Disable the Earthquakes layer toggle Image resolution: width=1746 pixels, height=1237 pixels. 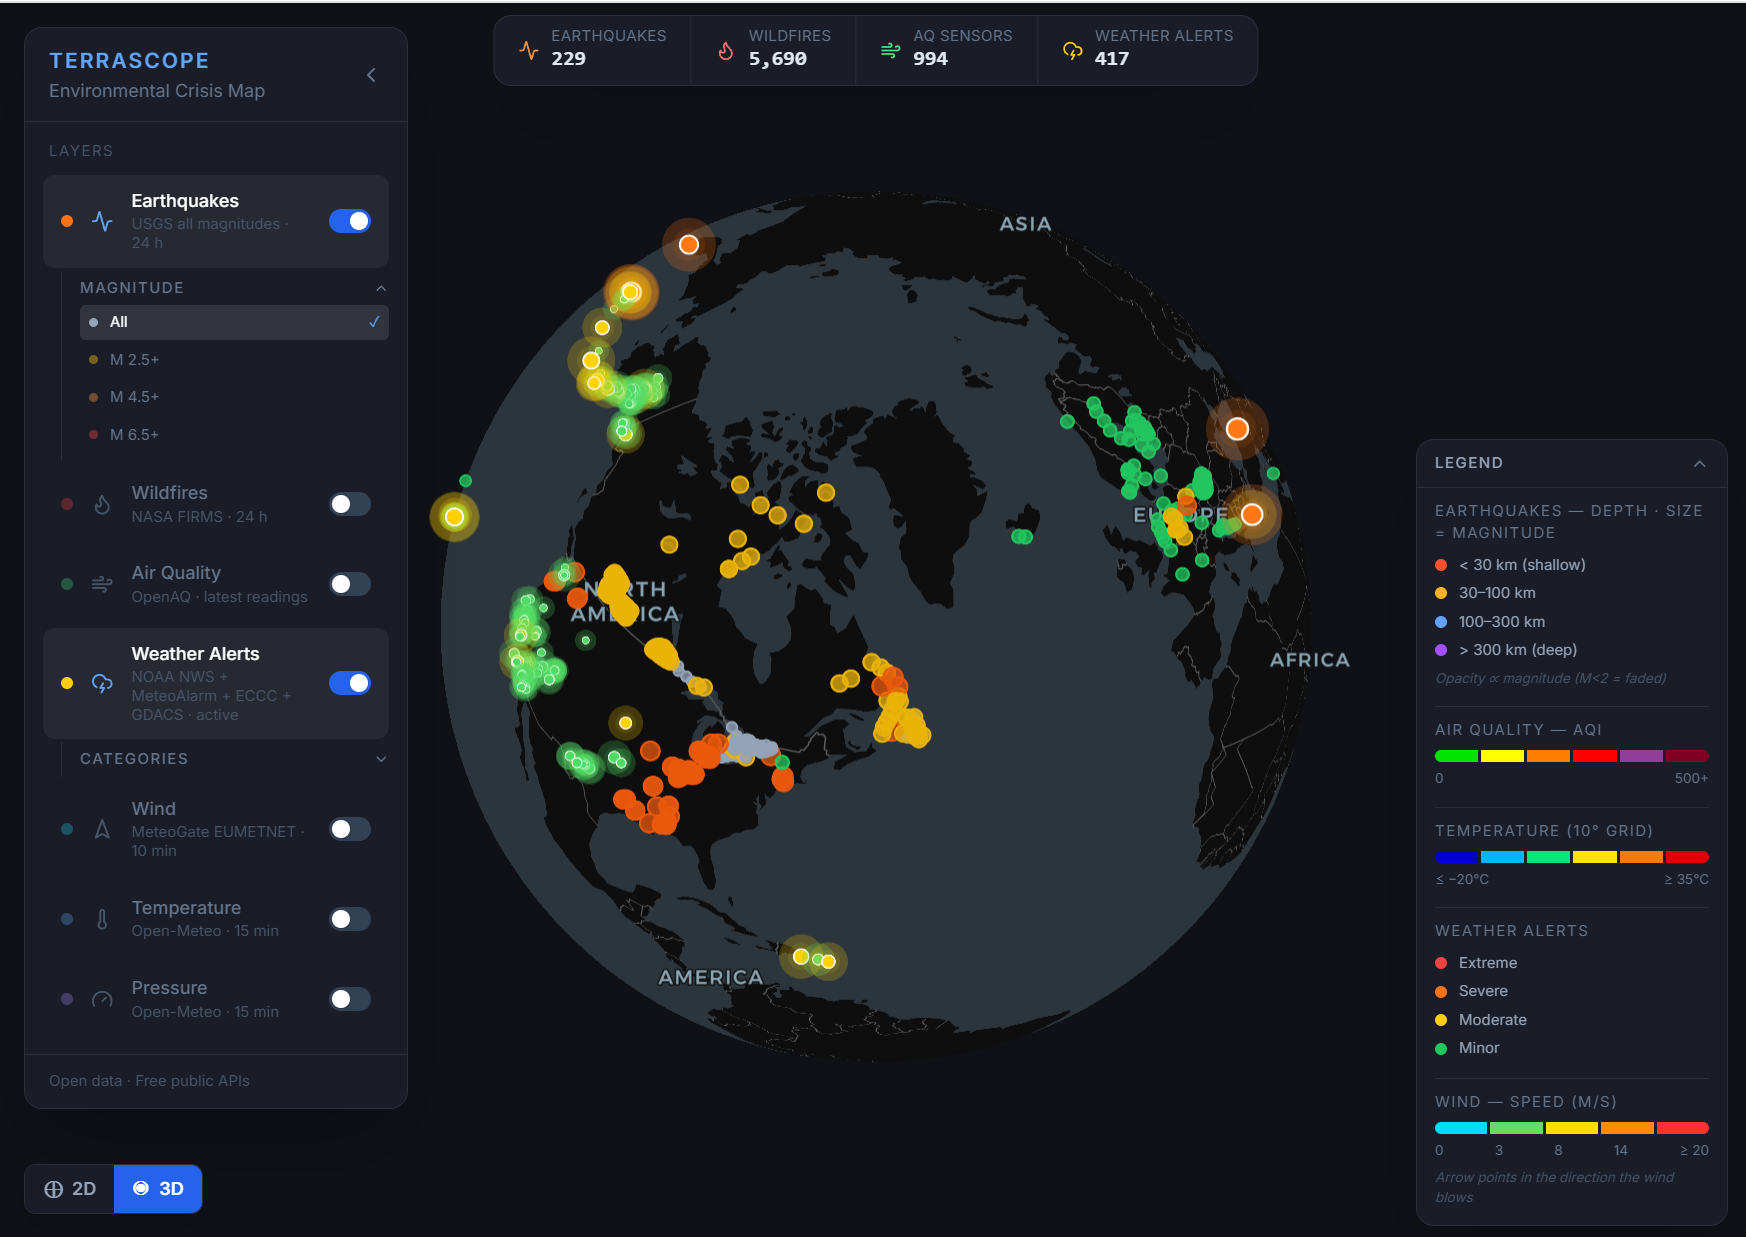[x=349, y=220]
